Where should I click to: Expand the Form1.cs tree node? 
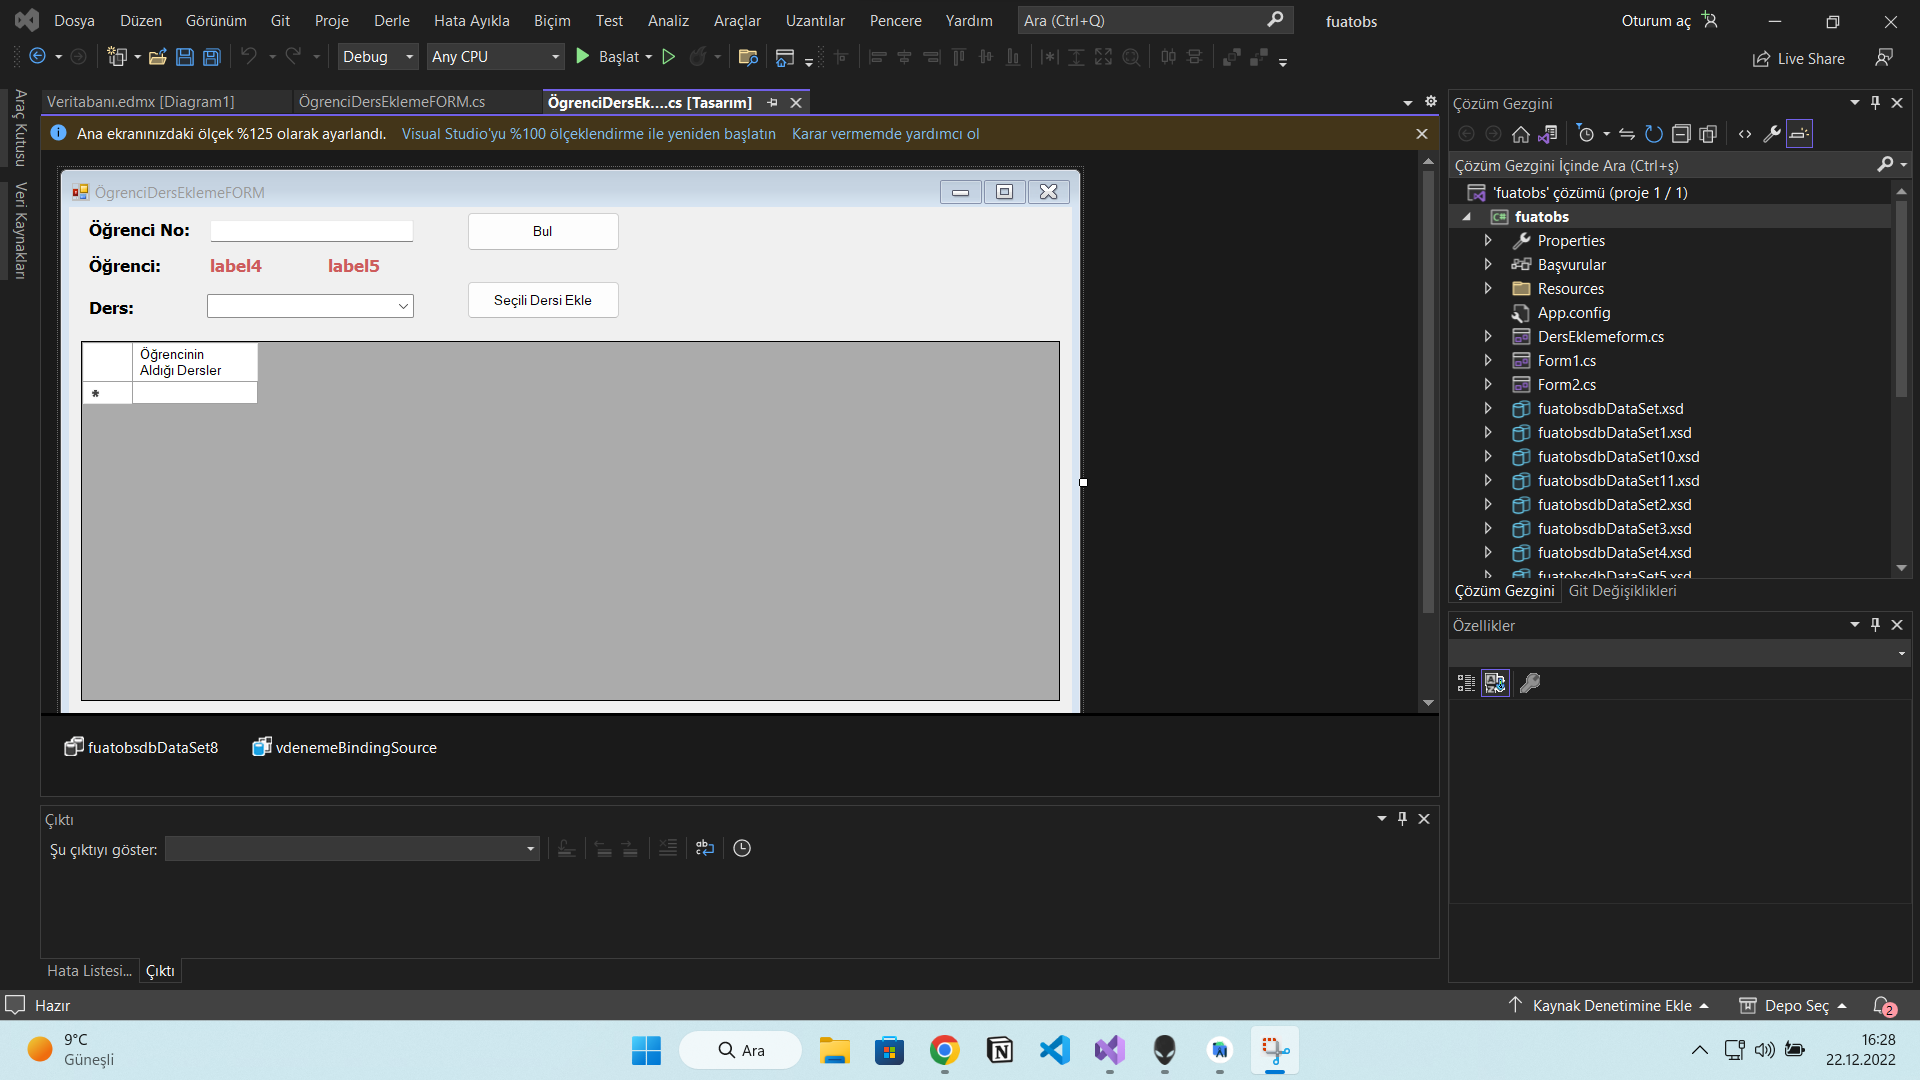click(x=1488, y=360)
